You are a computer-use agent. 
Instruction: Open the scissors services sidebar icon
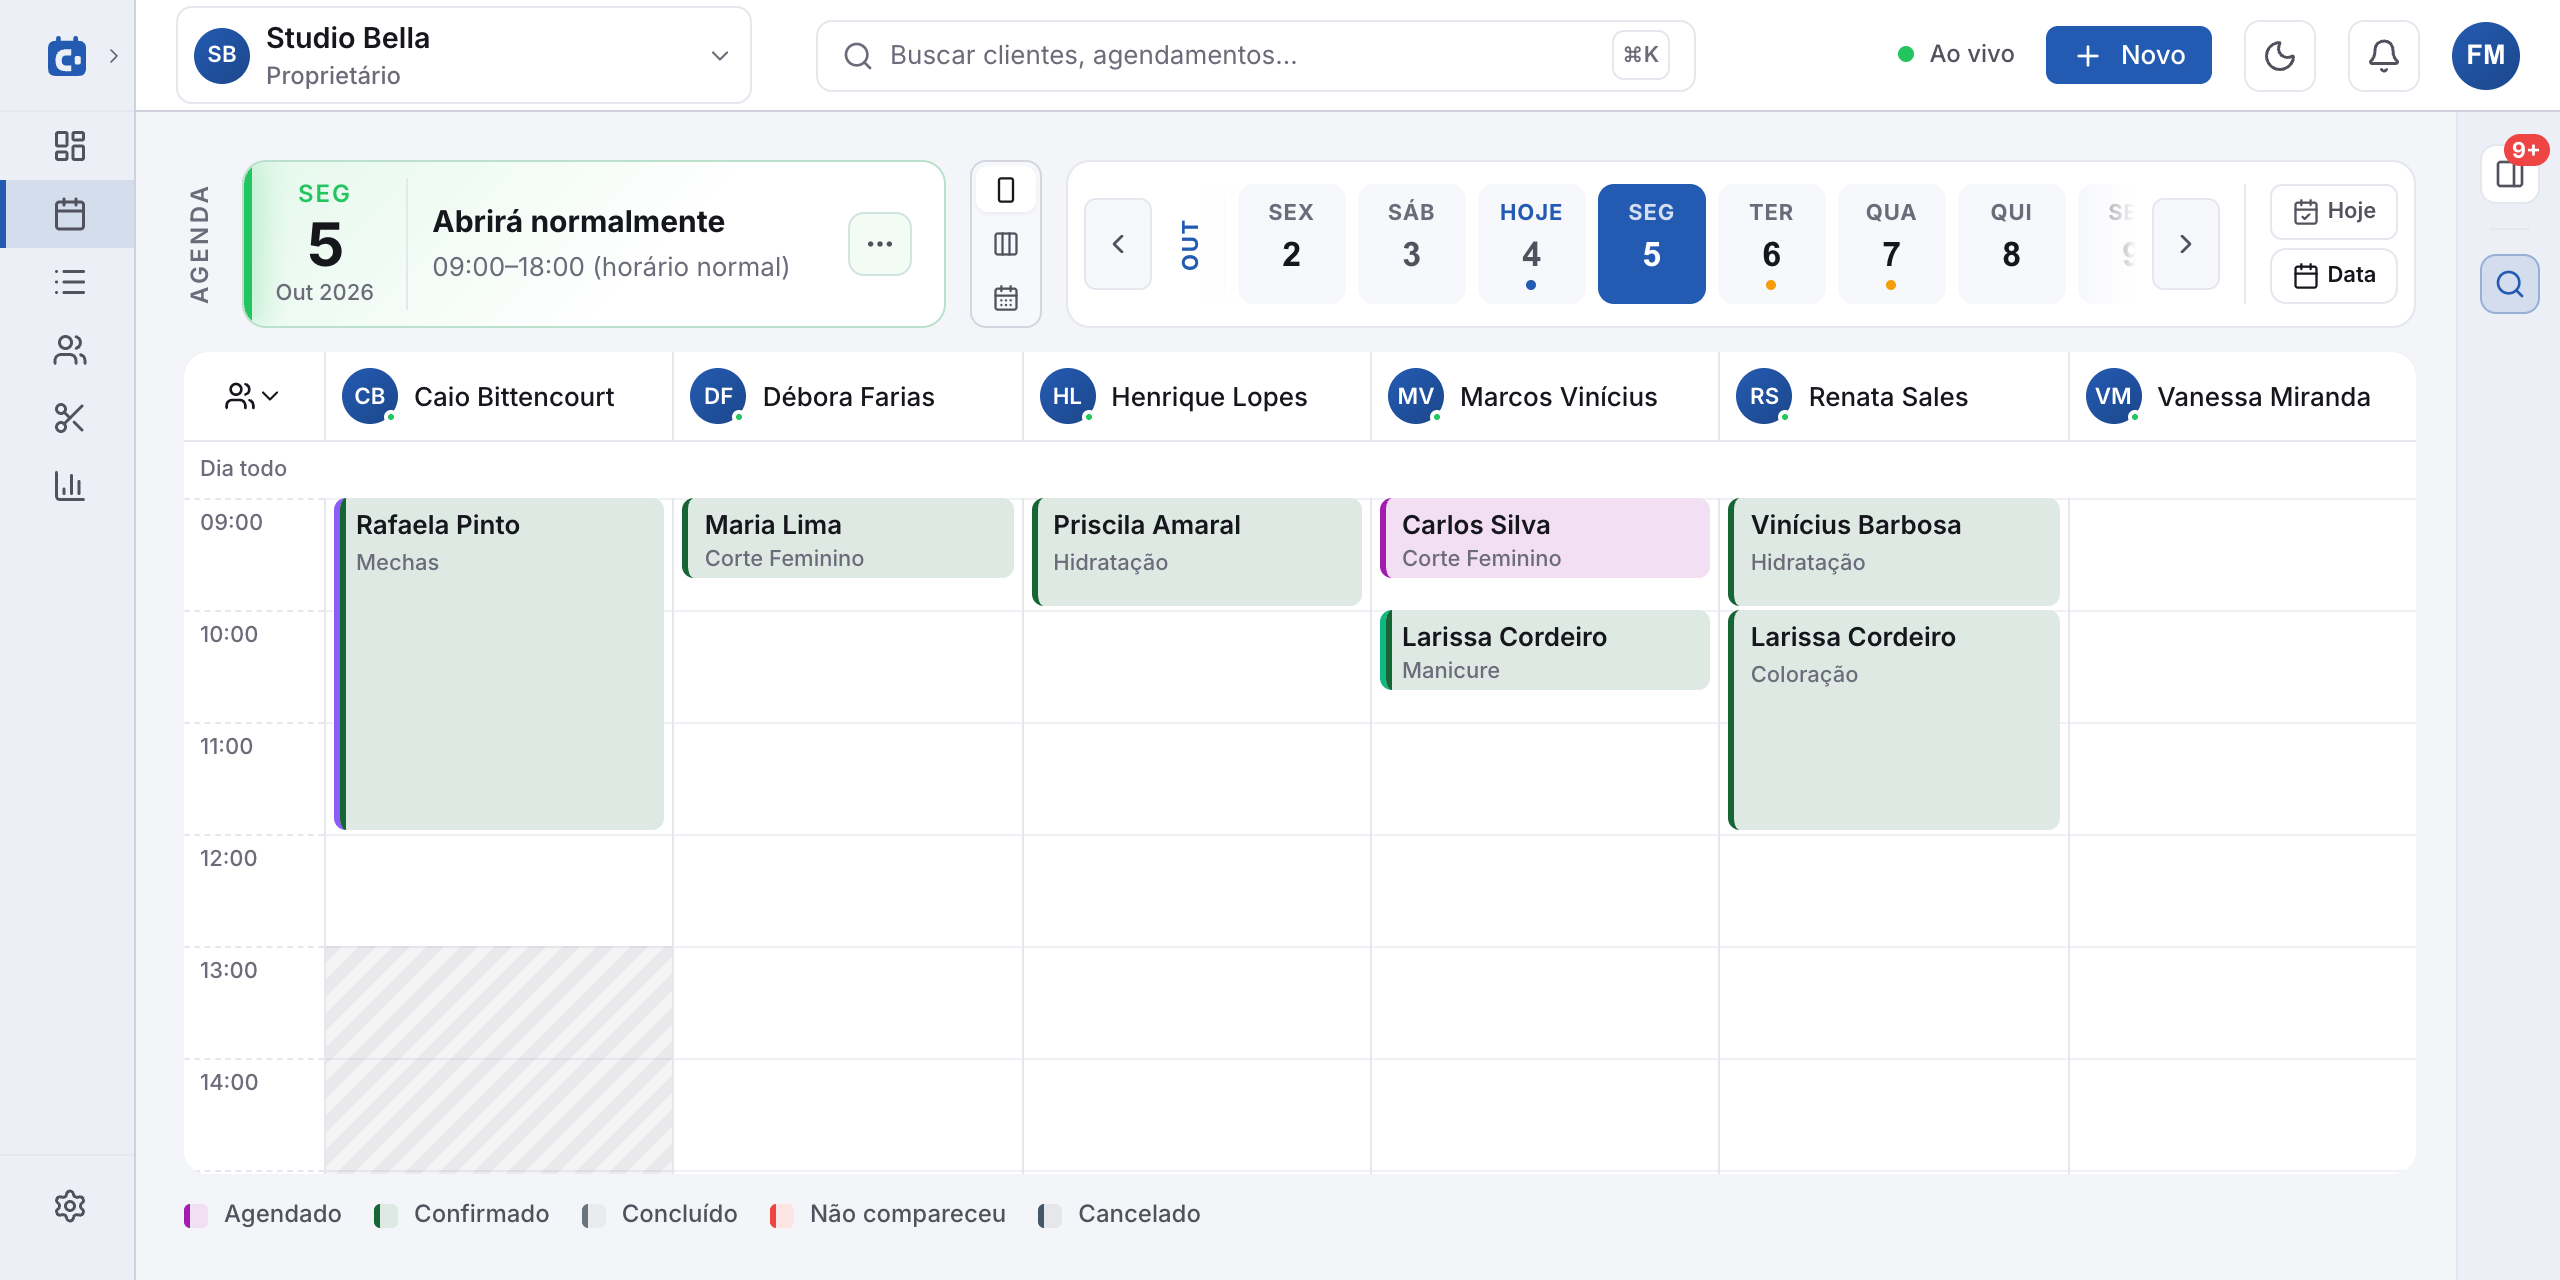(x=69, y=418)
